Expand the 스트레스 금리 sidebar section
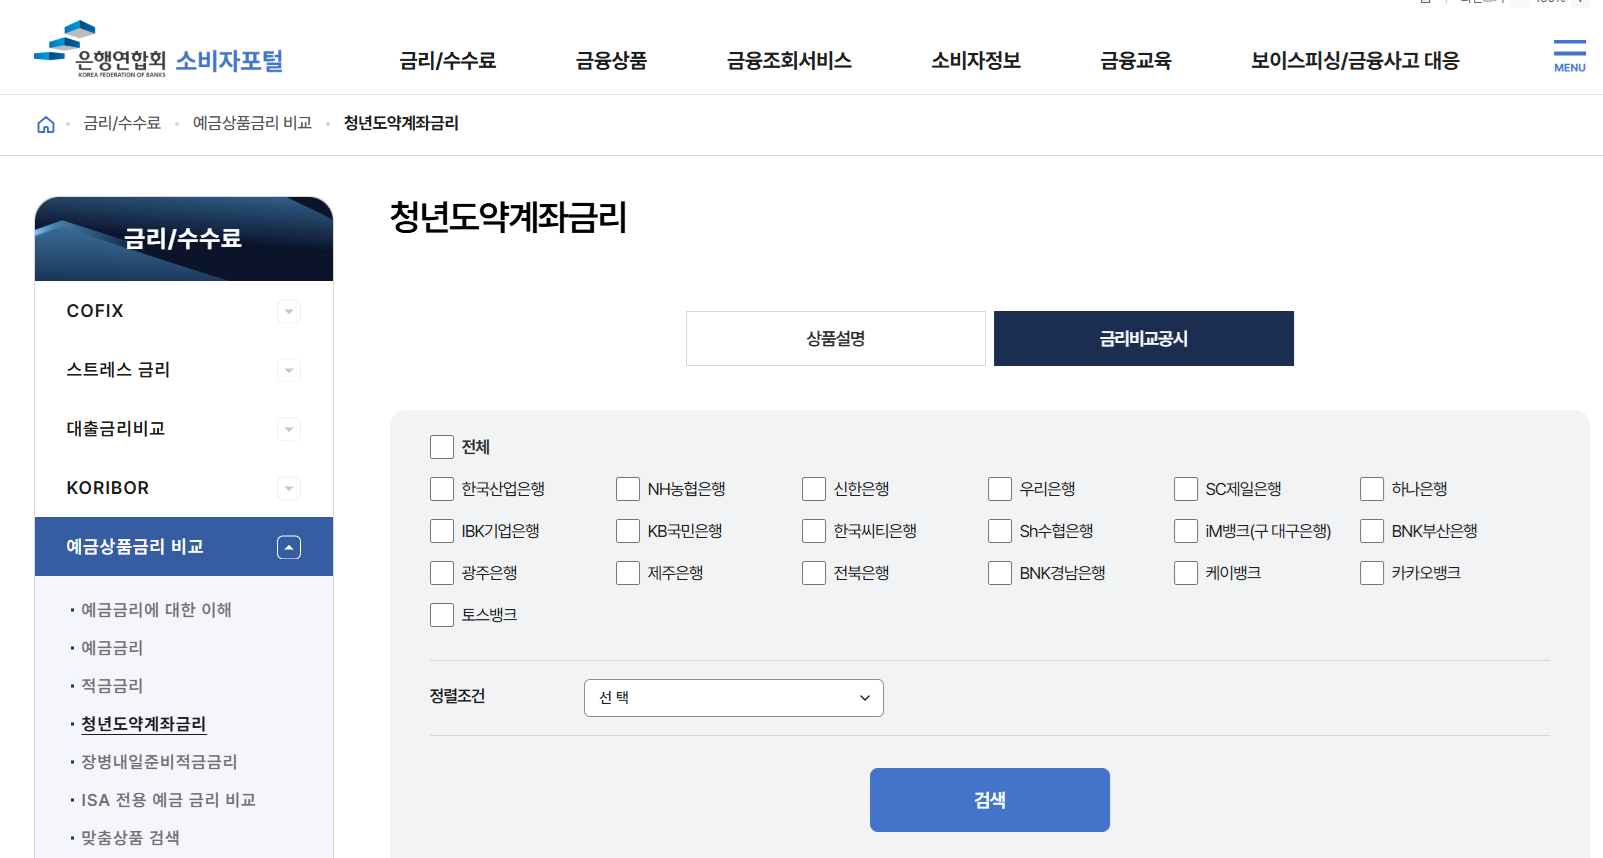The image size is (1603, 858). 289,370
